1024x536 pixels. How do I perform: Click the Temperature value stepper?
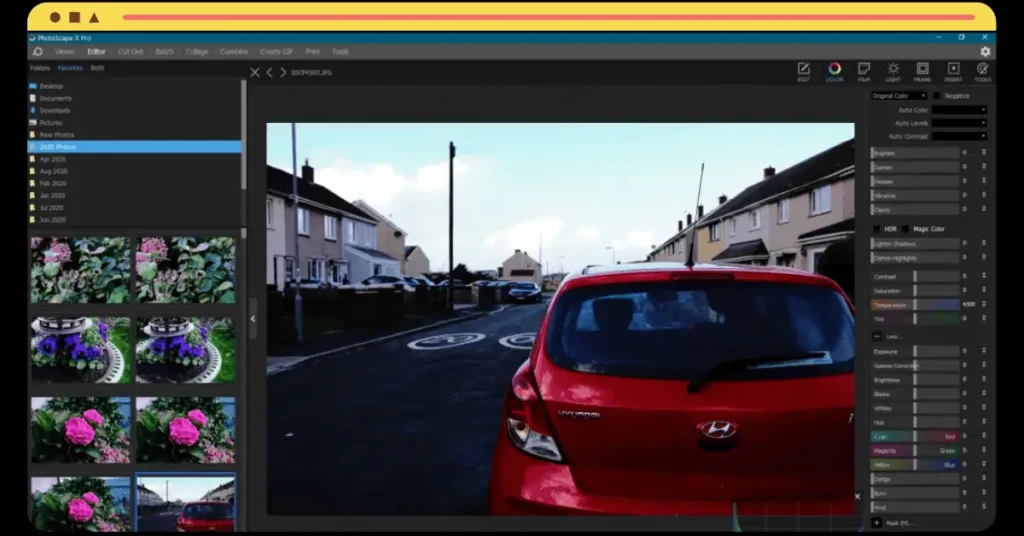[984, 304]
